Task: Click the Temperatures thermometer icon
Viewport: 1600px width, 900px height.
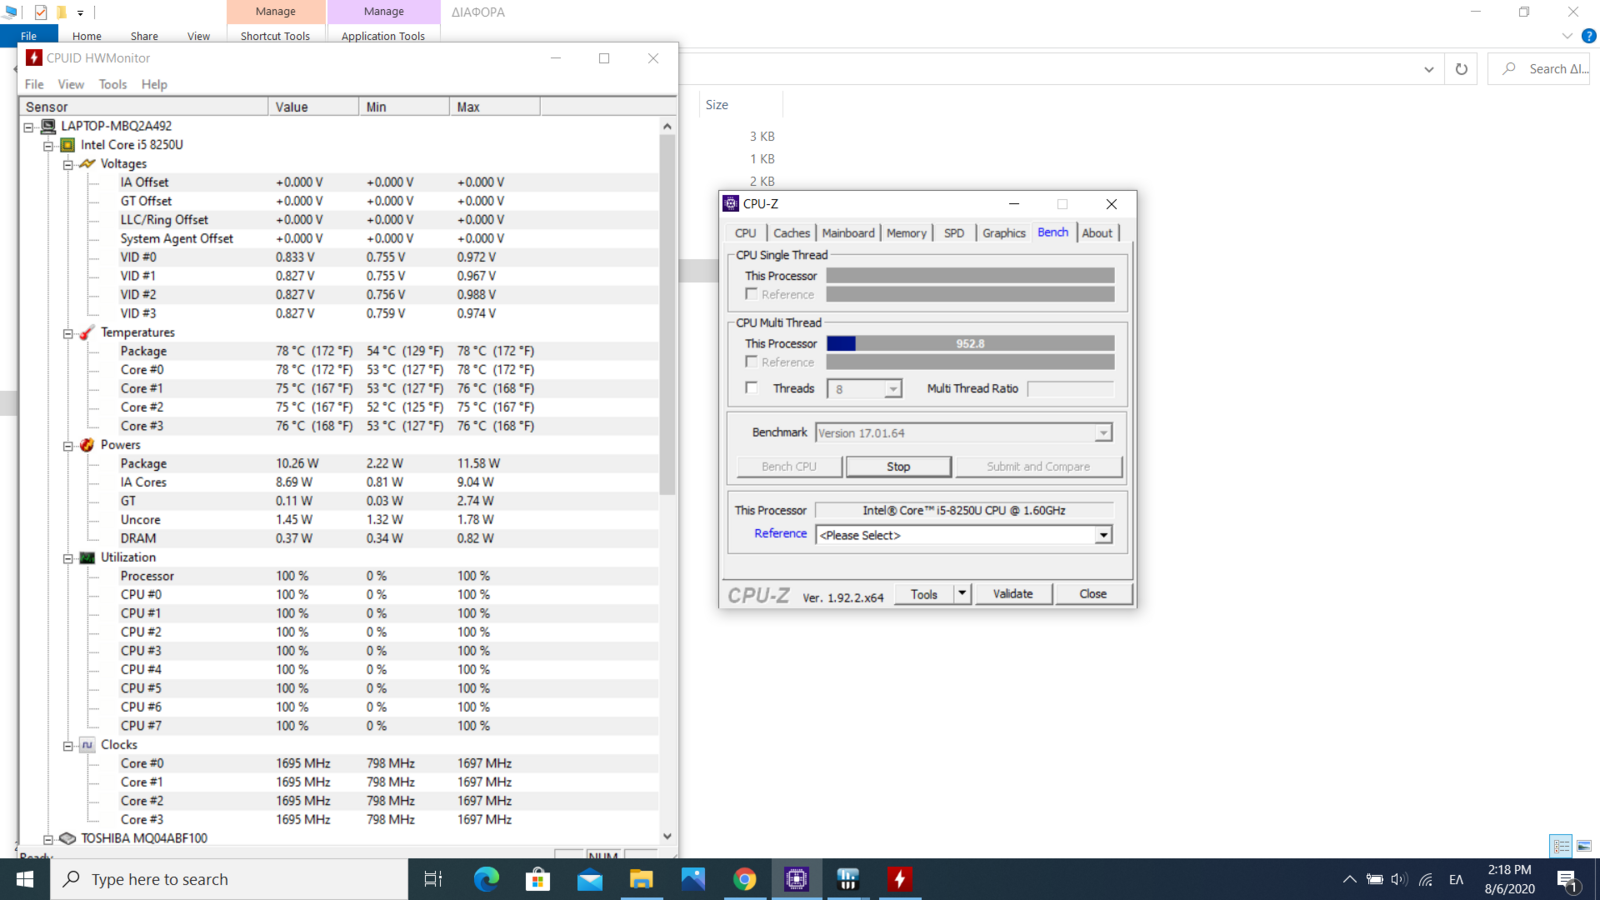Action: 87,332
